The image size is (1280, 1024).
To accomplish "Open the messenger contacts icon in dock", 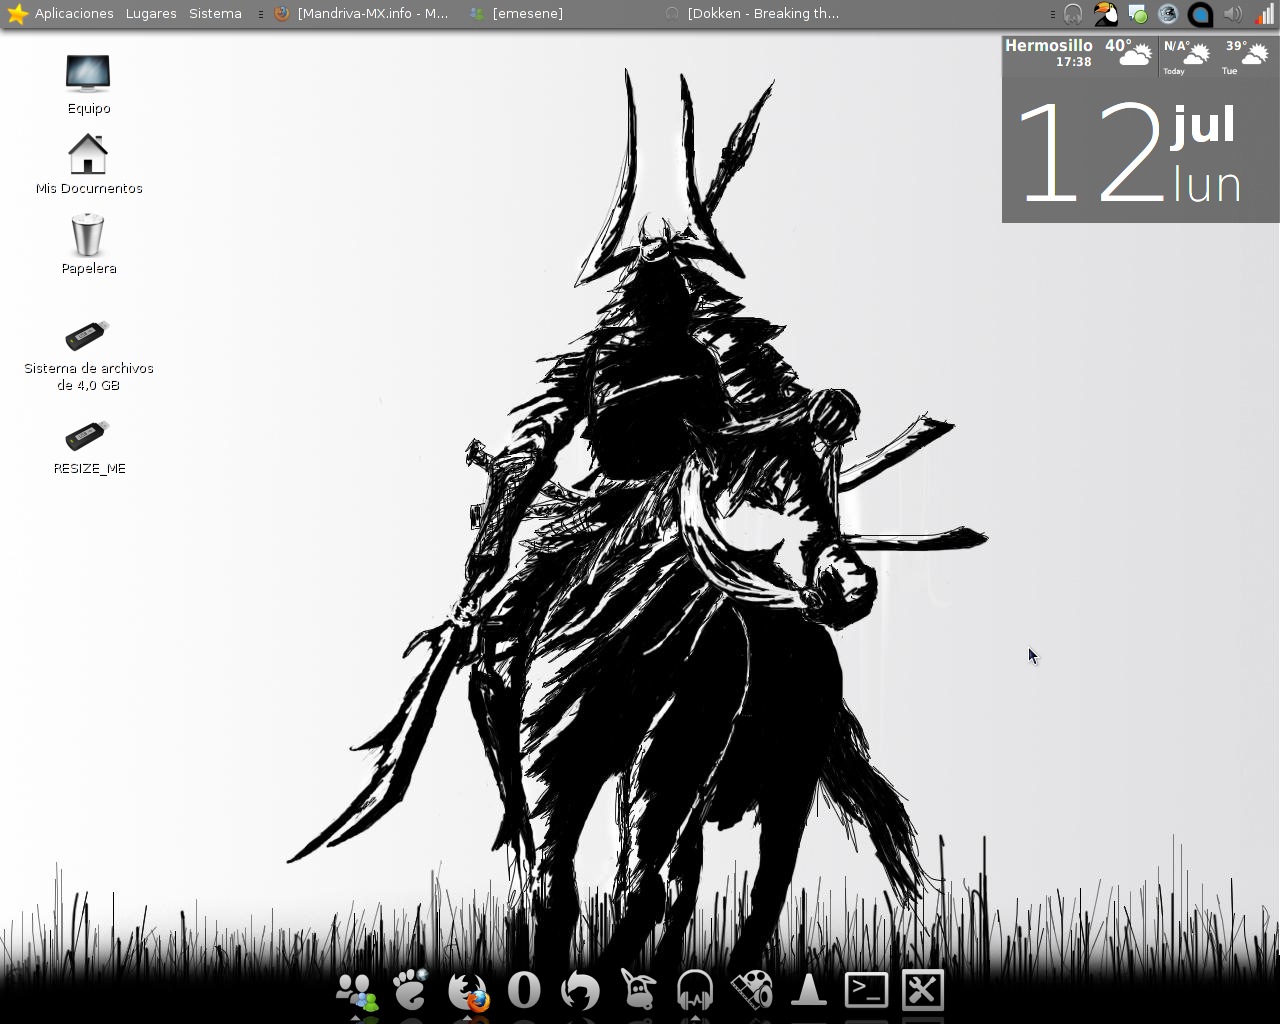I will [356, 991].
